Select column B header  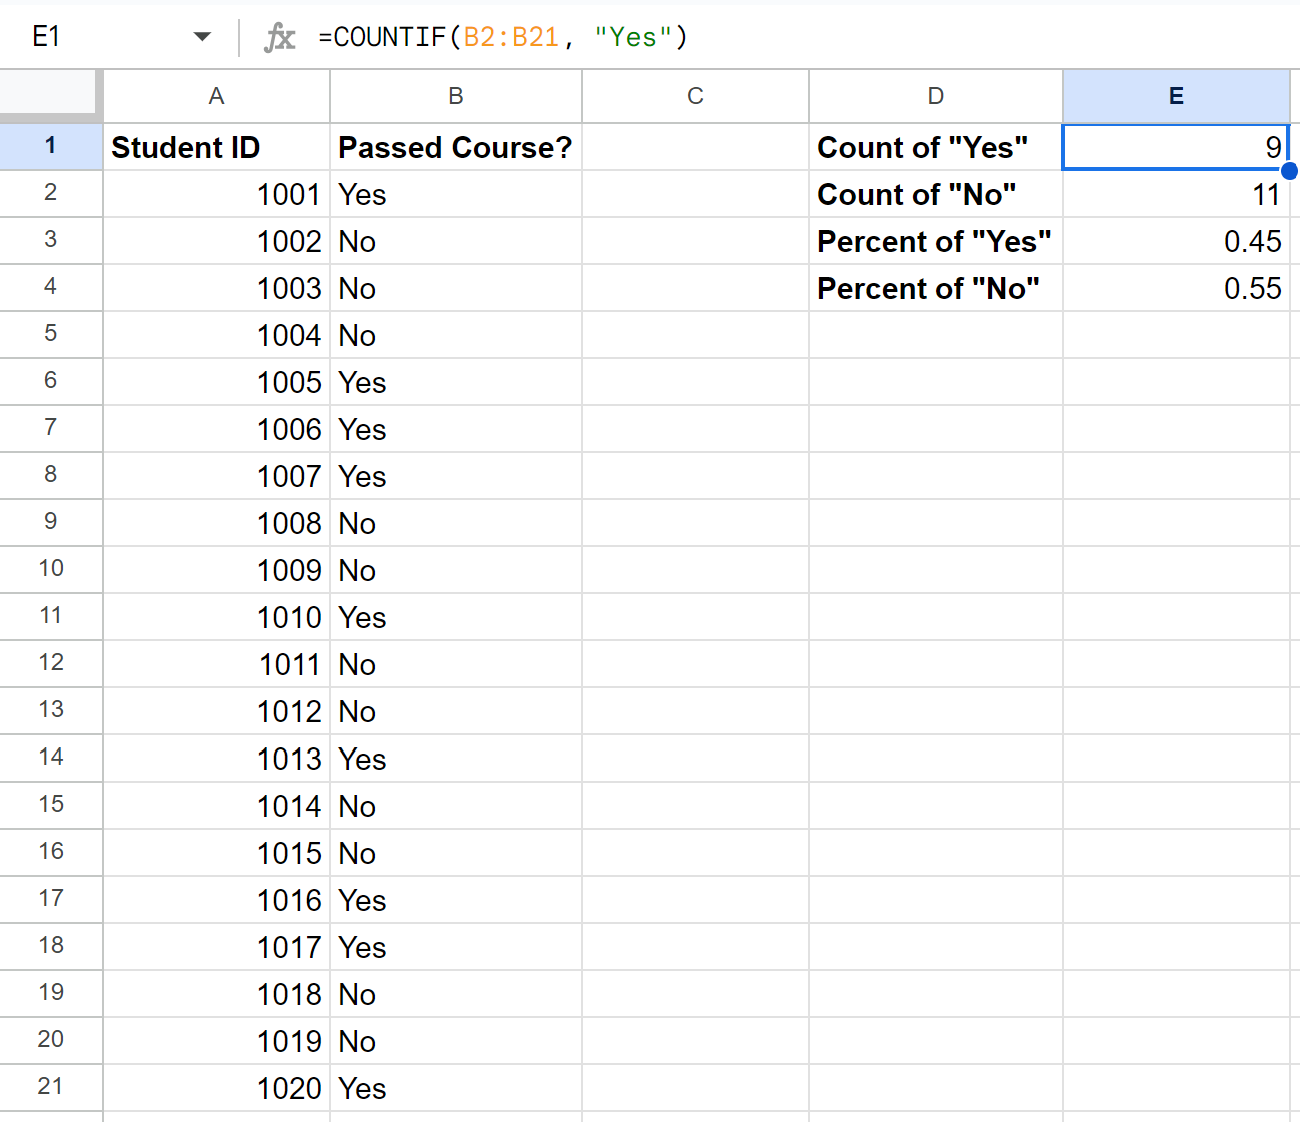[x=456, y=96]
